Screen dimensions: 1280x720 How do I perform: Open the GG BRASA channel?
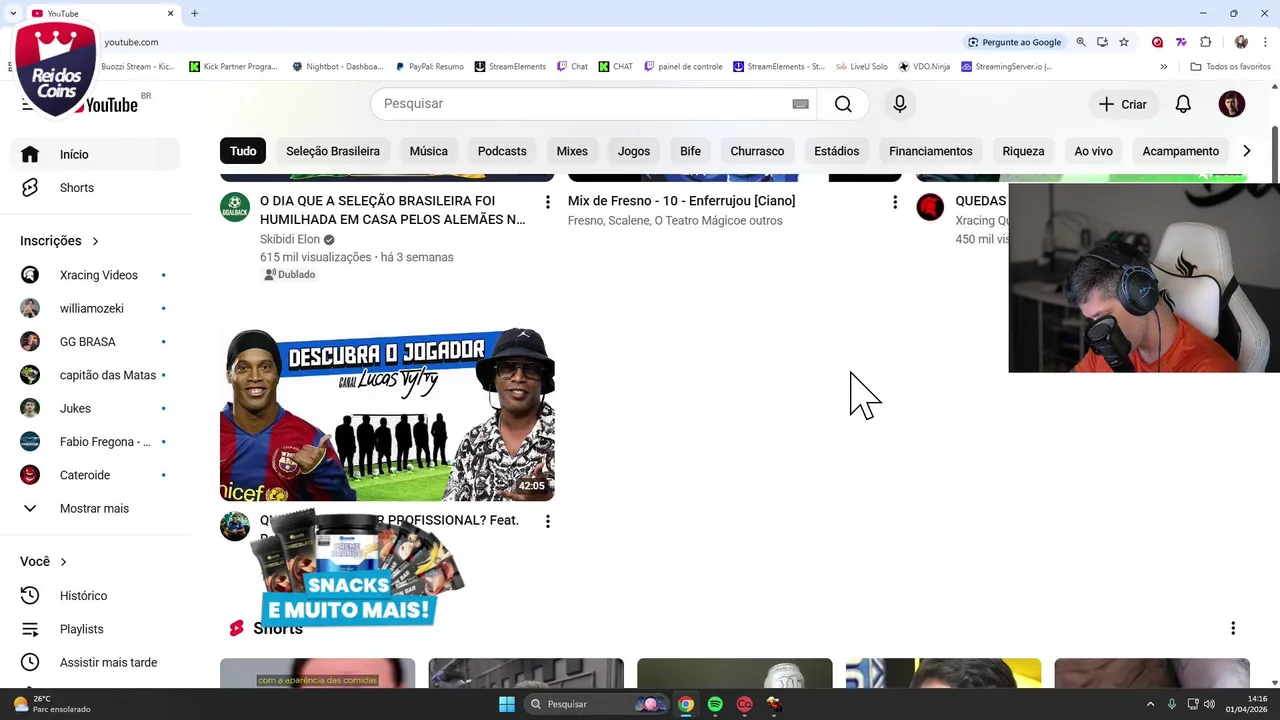click(95, 342)
